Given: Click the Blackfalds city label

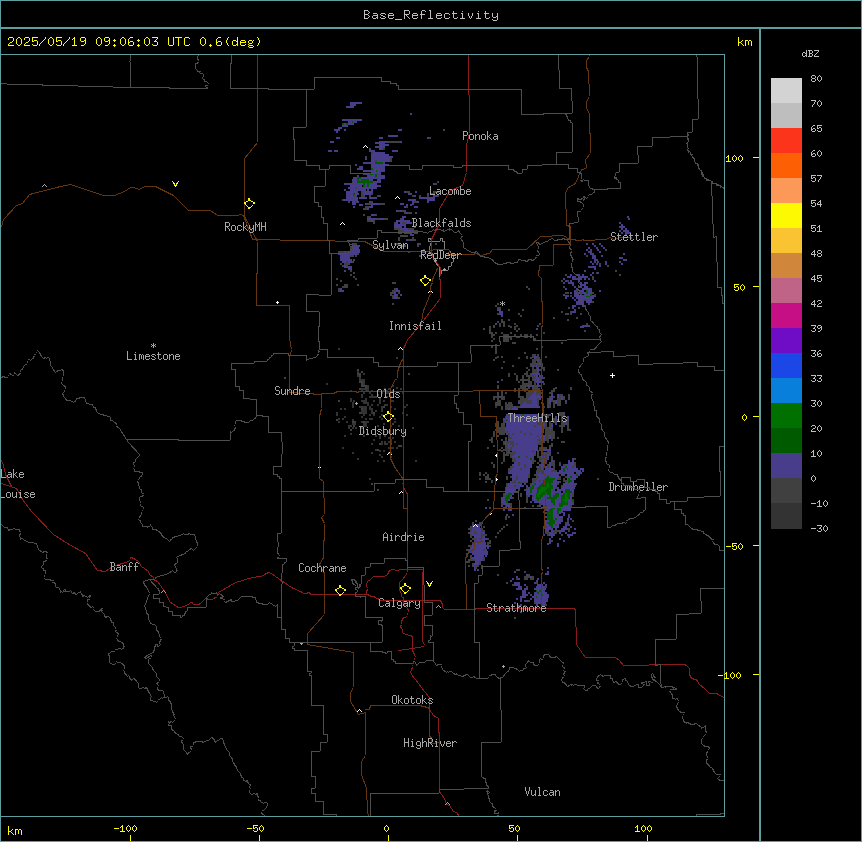Looking at the screenshot, I should coord(441,223).
